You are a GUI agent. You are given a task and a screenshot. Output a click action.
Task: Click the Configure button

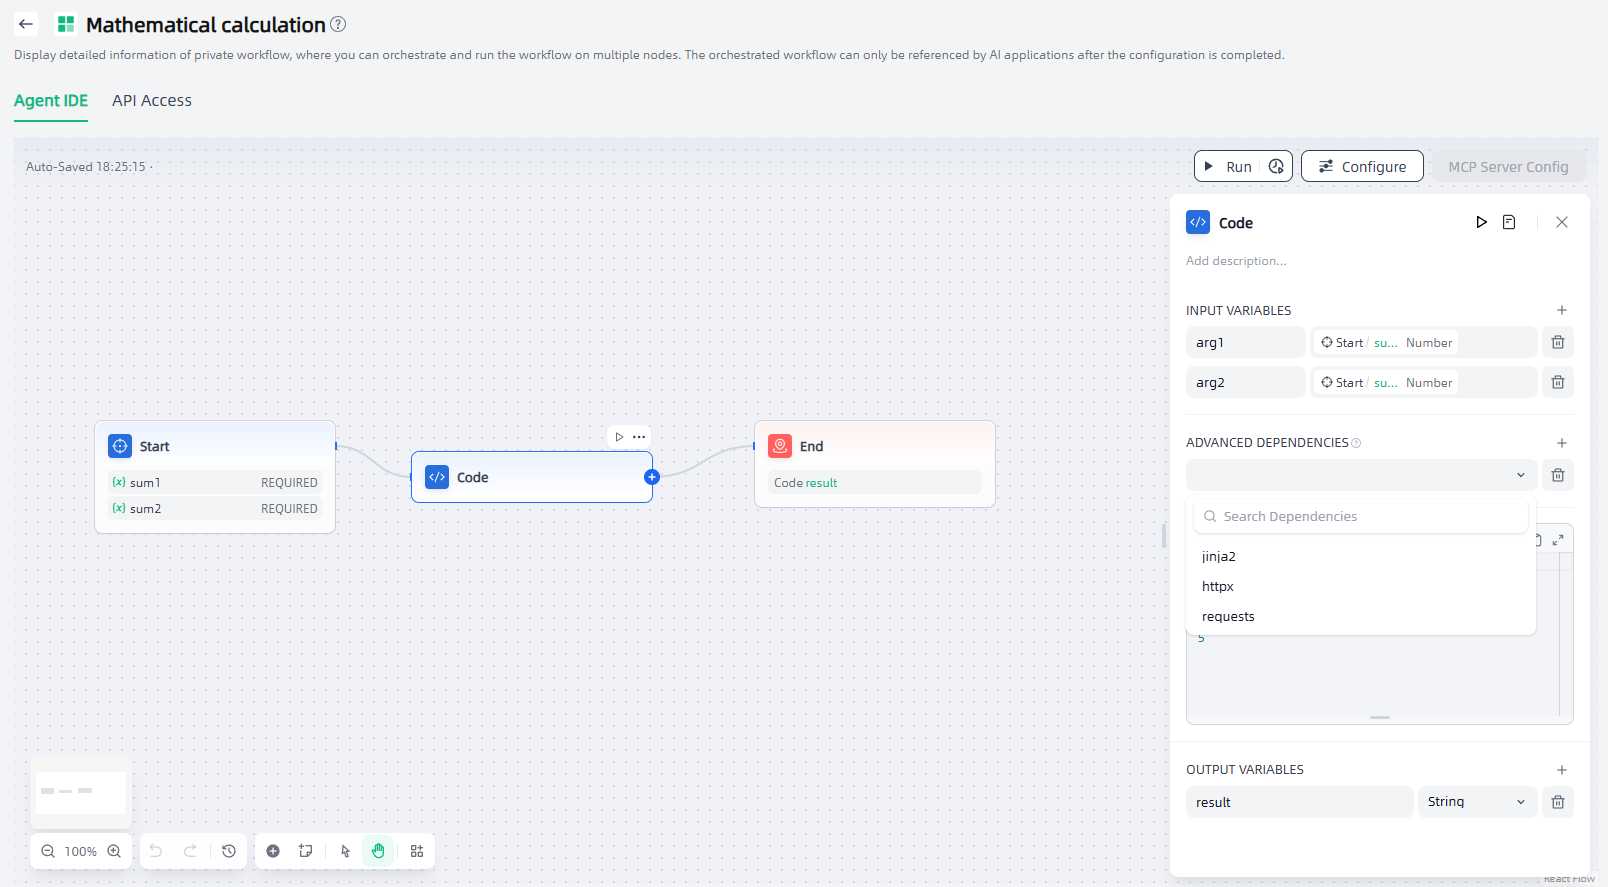coord(1361,167)
